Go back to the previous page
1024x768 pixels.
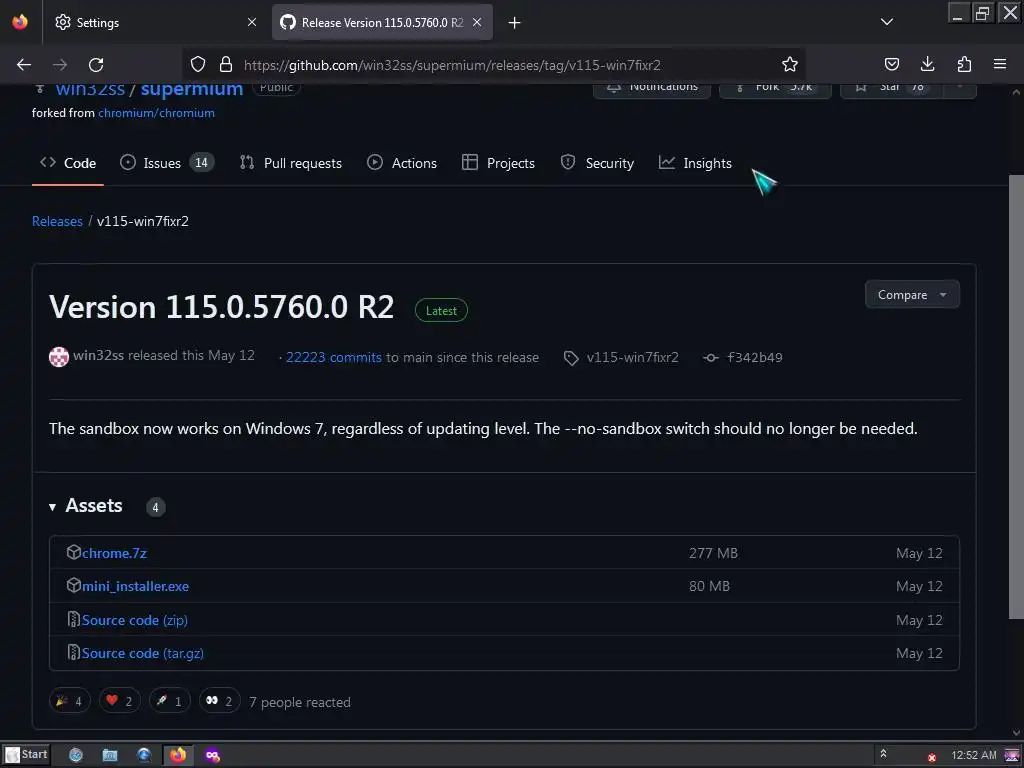24,65
